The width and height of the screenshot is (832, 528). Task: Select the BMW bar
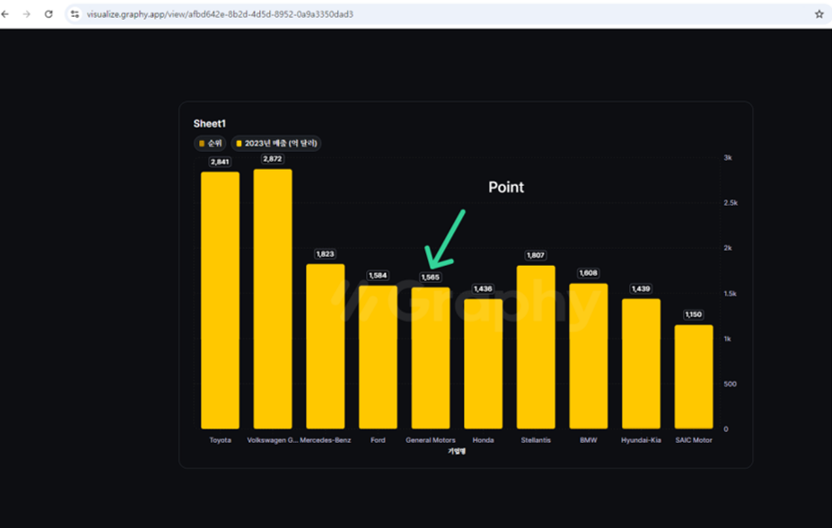[x=588, y=356]
